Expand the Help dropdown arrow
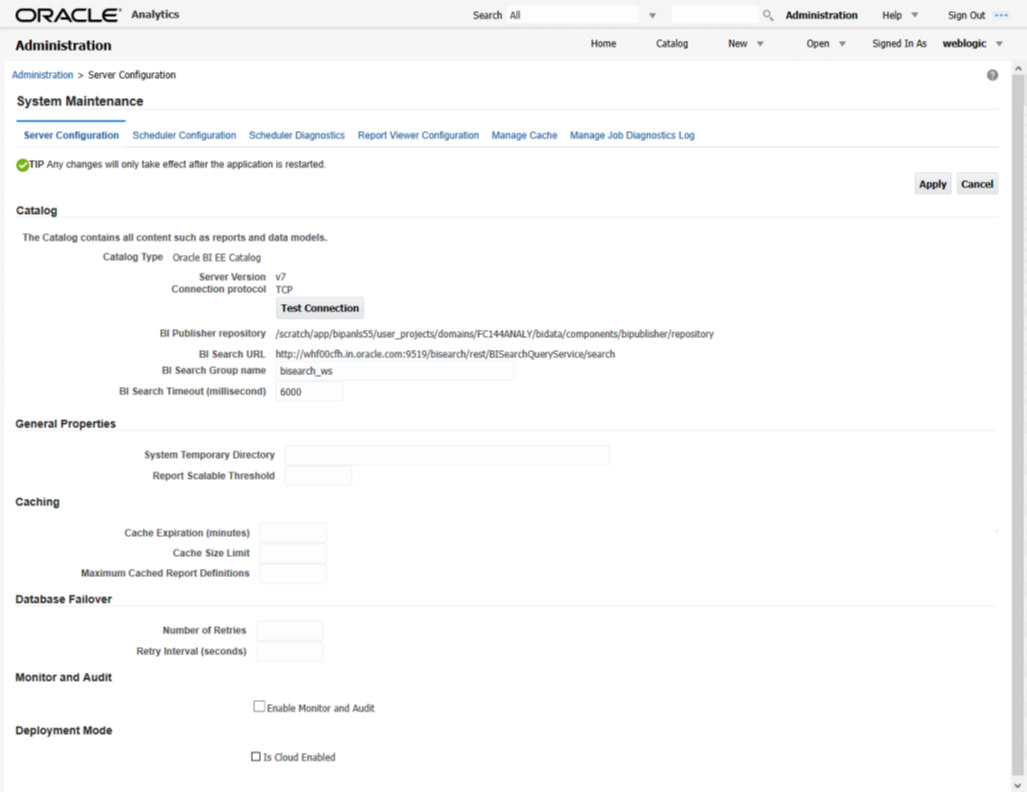Image resolution: width=1027 pixels, height=792 pixels. coord(915,15)
